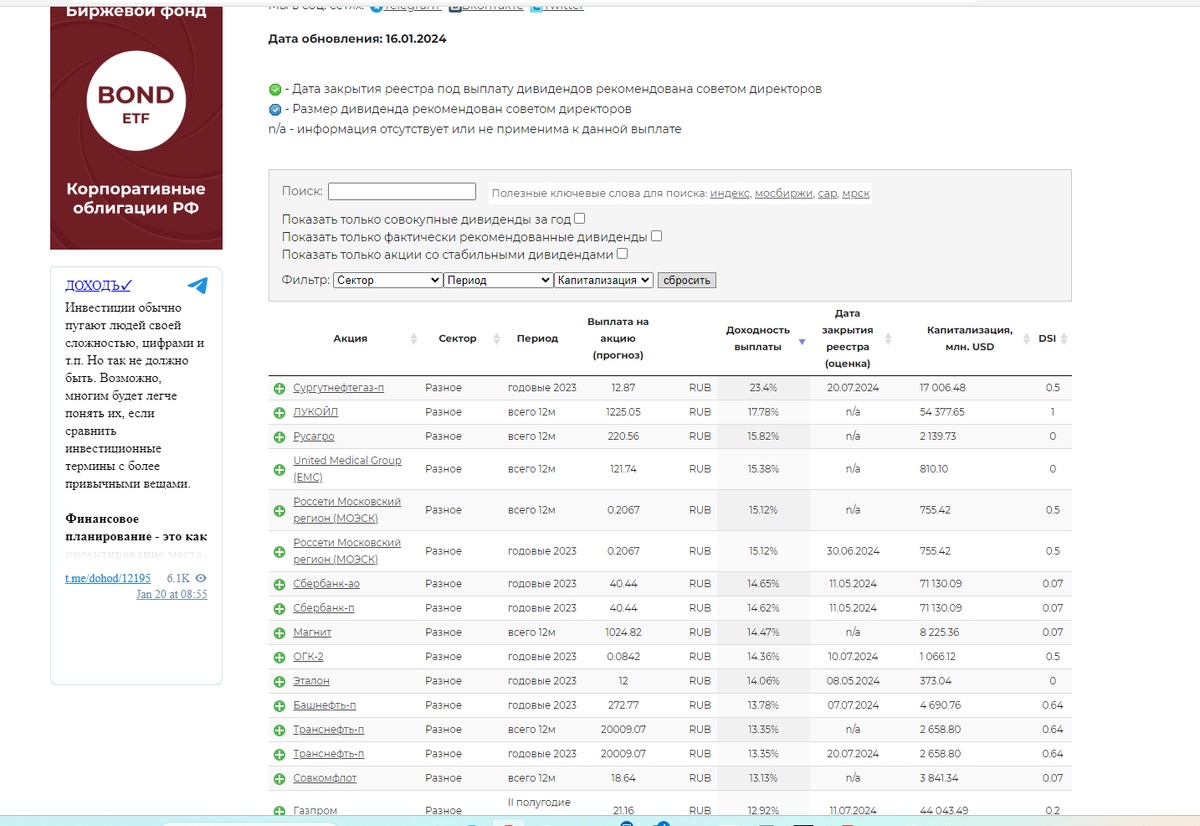Viewport: 1200px width, 826px height.
Task: Open the ЛУКОЙЛ stock link
Action: (316, 412)
